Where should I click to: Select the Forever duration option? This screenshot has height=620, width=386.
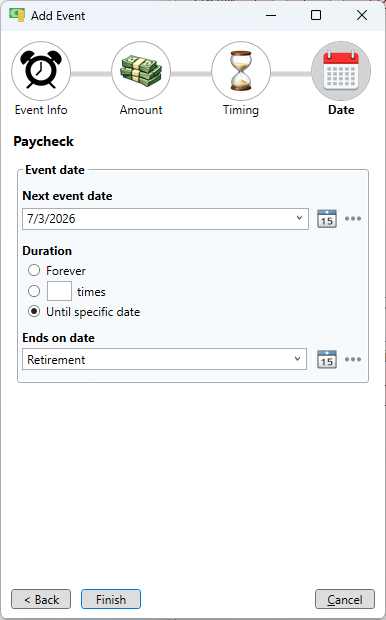(34, 270)
